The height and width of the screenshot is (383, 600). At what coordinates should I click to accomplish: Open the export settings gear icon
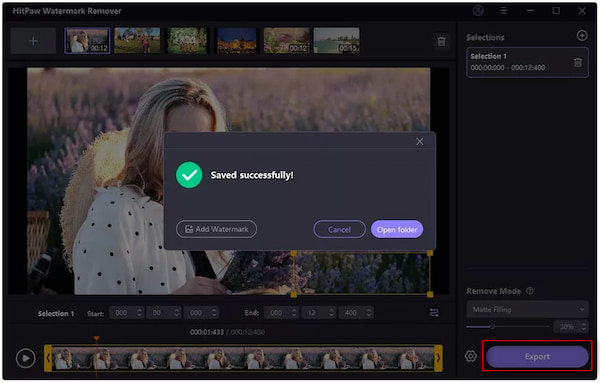pyautogui.click(x=471, y=356)
